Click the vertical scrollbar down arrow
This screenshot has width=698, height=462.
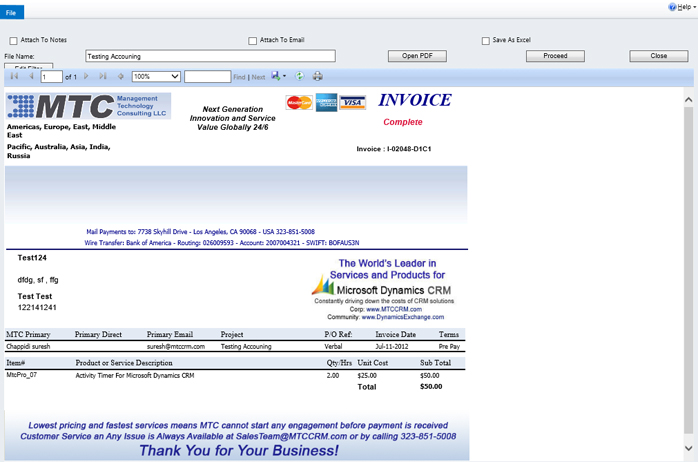pos(689,449)
